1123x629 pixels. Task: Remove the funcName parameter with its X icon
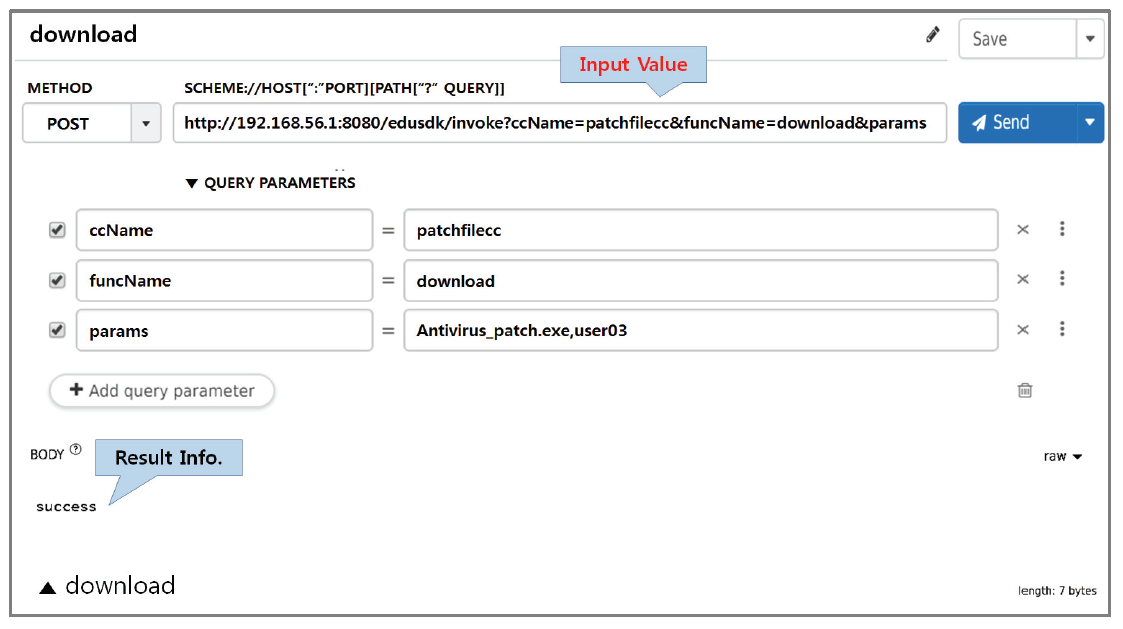point(1023,280)
